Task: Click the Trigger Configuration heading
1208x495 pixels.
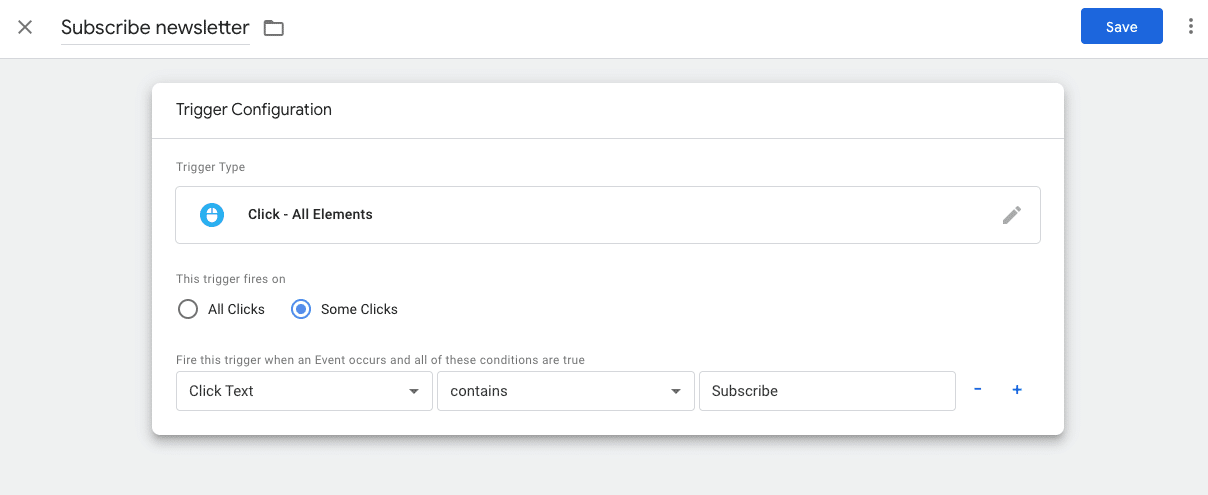Action: [x=254, y=110]
